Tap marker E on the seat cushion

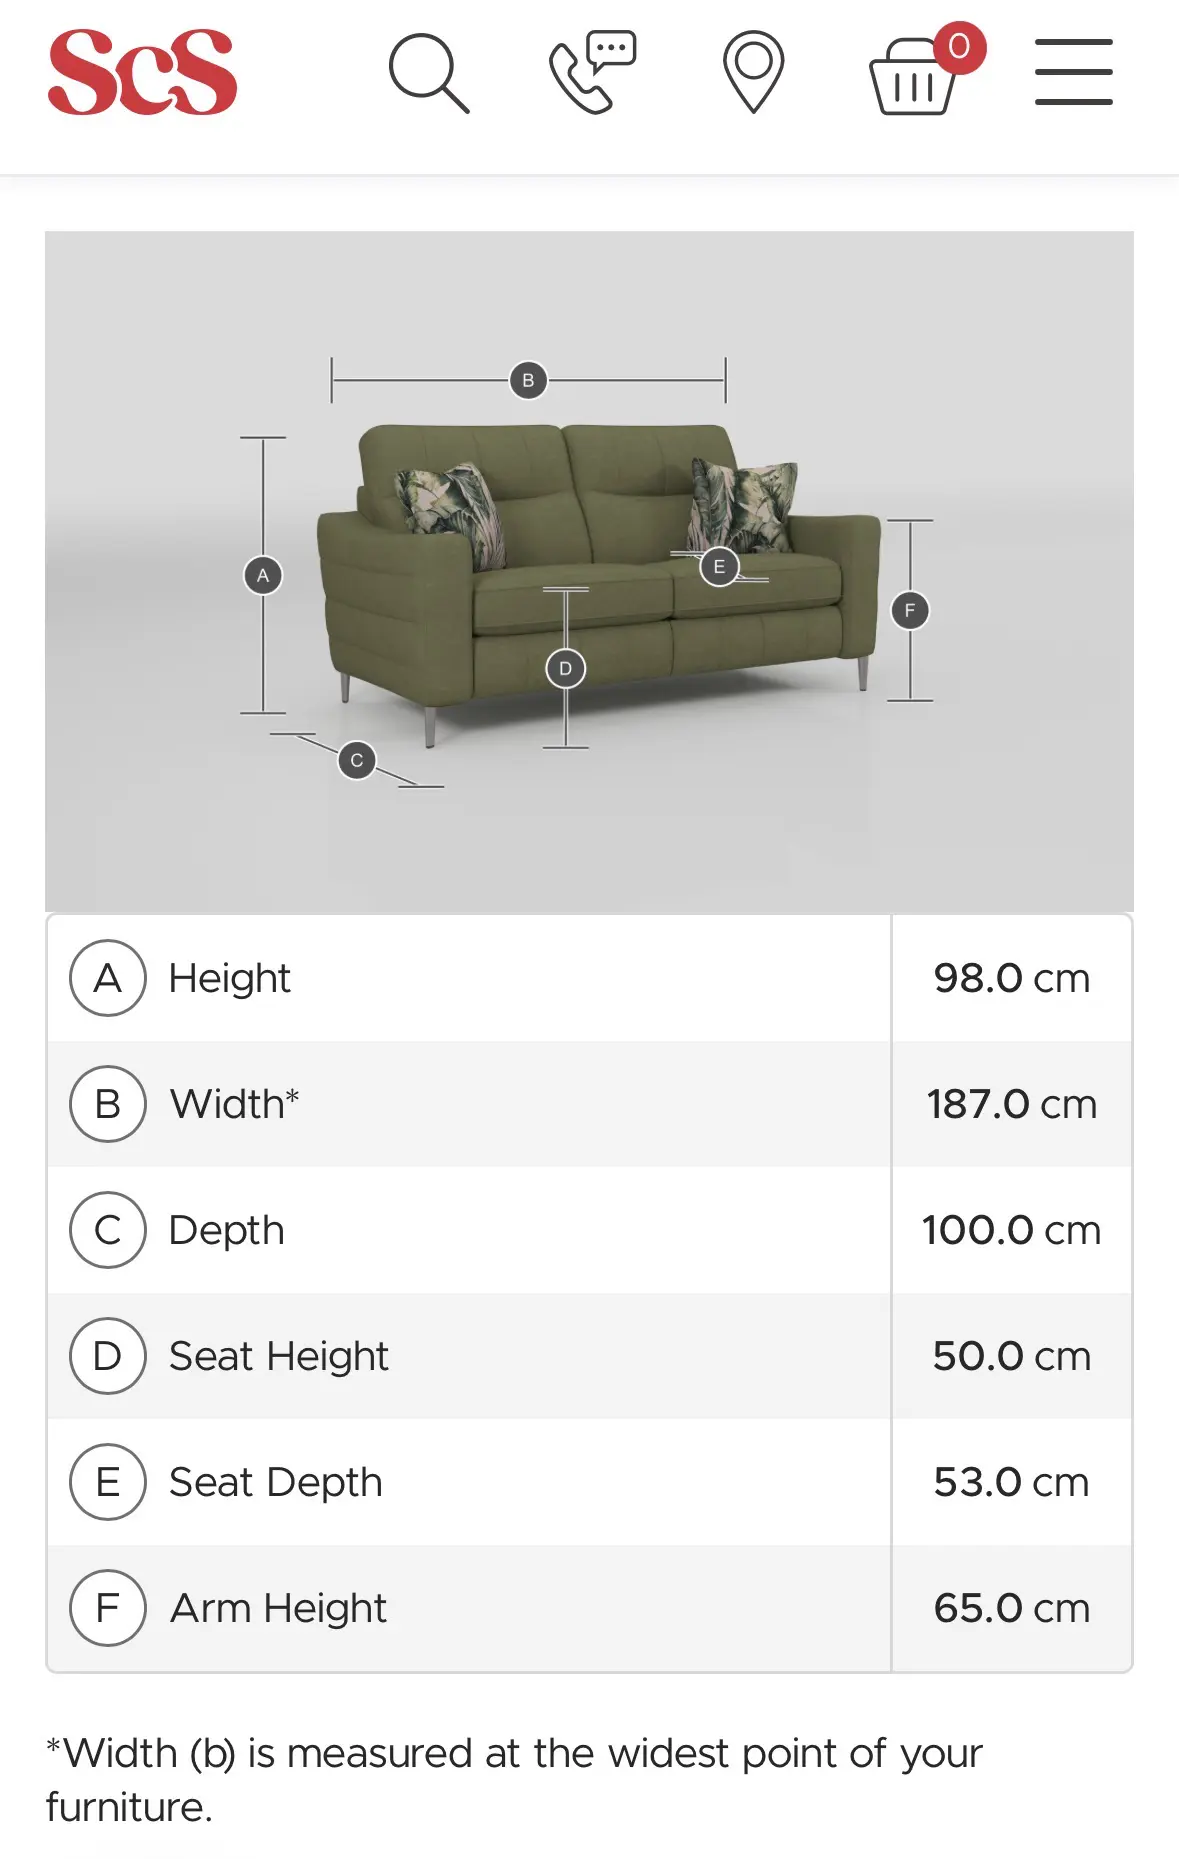(x=719, y=566)
